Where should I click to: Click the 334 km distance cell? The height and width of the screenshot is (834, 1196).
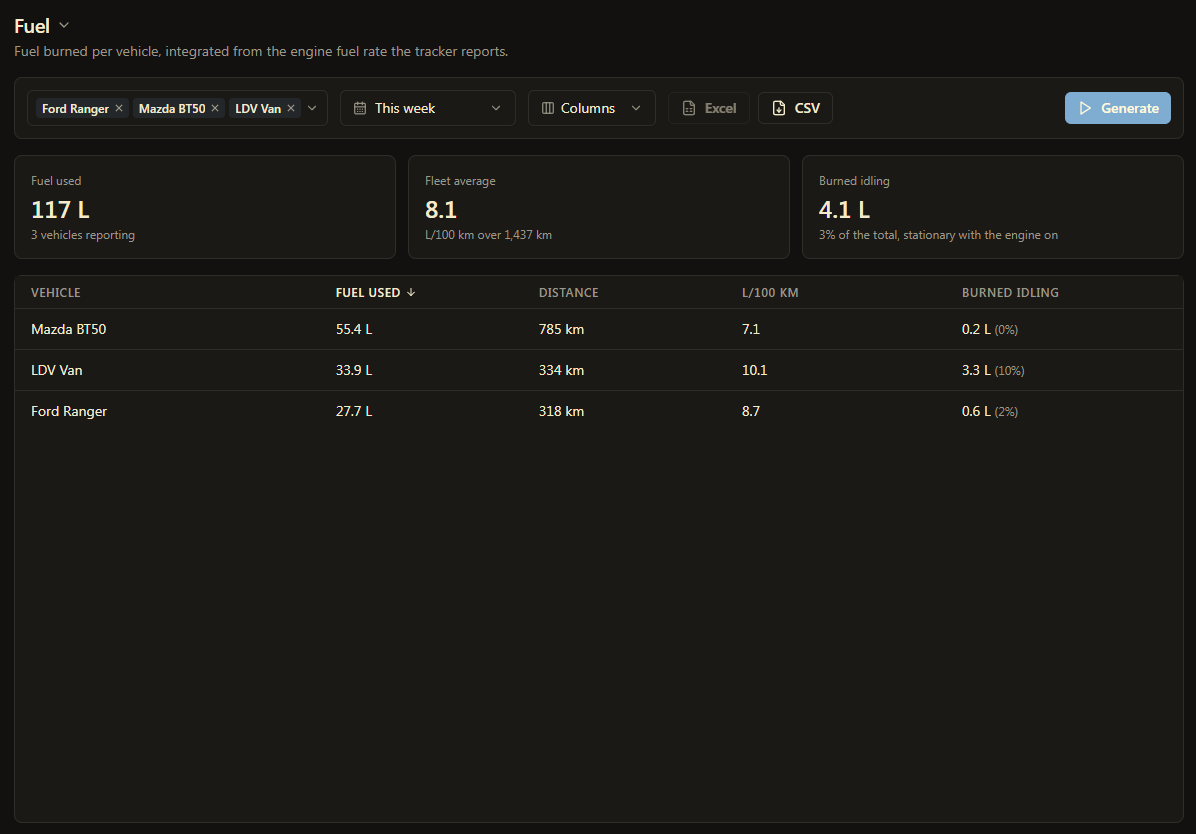coord(561,371)
